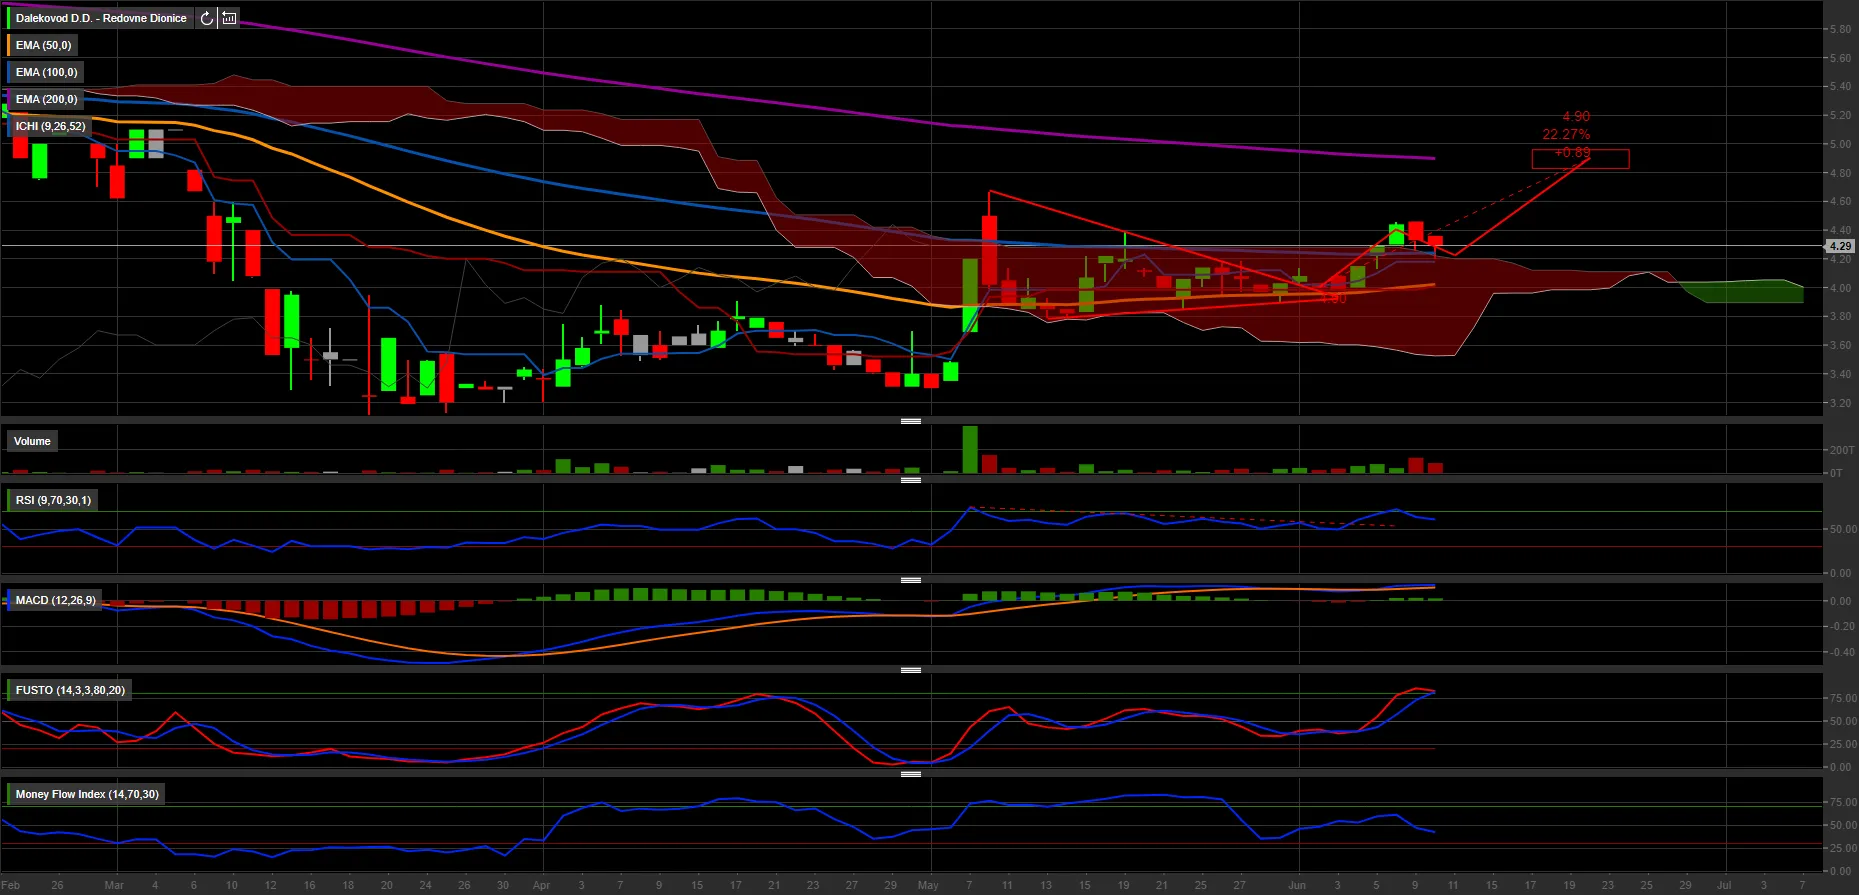The height and width of the screenshot is (895, 1859).
Task: Click the divider handle above the RSI panel
Action: tap(910, 480)
